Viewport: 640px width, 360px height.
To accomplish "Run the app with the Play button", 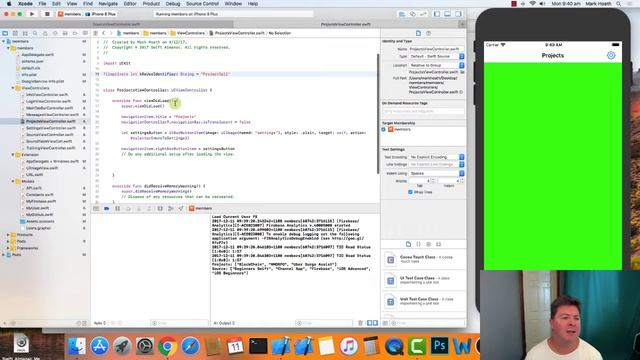I will click(32, 14).
